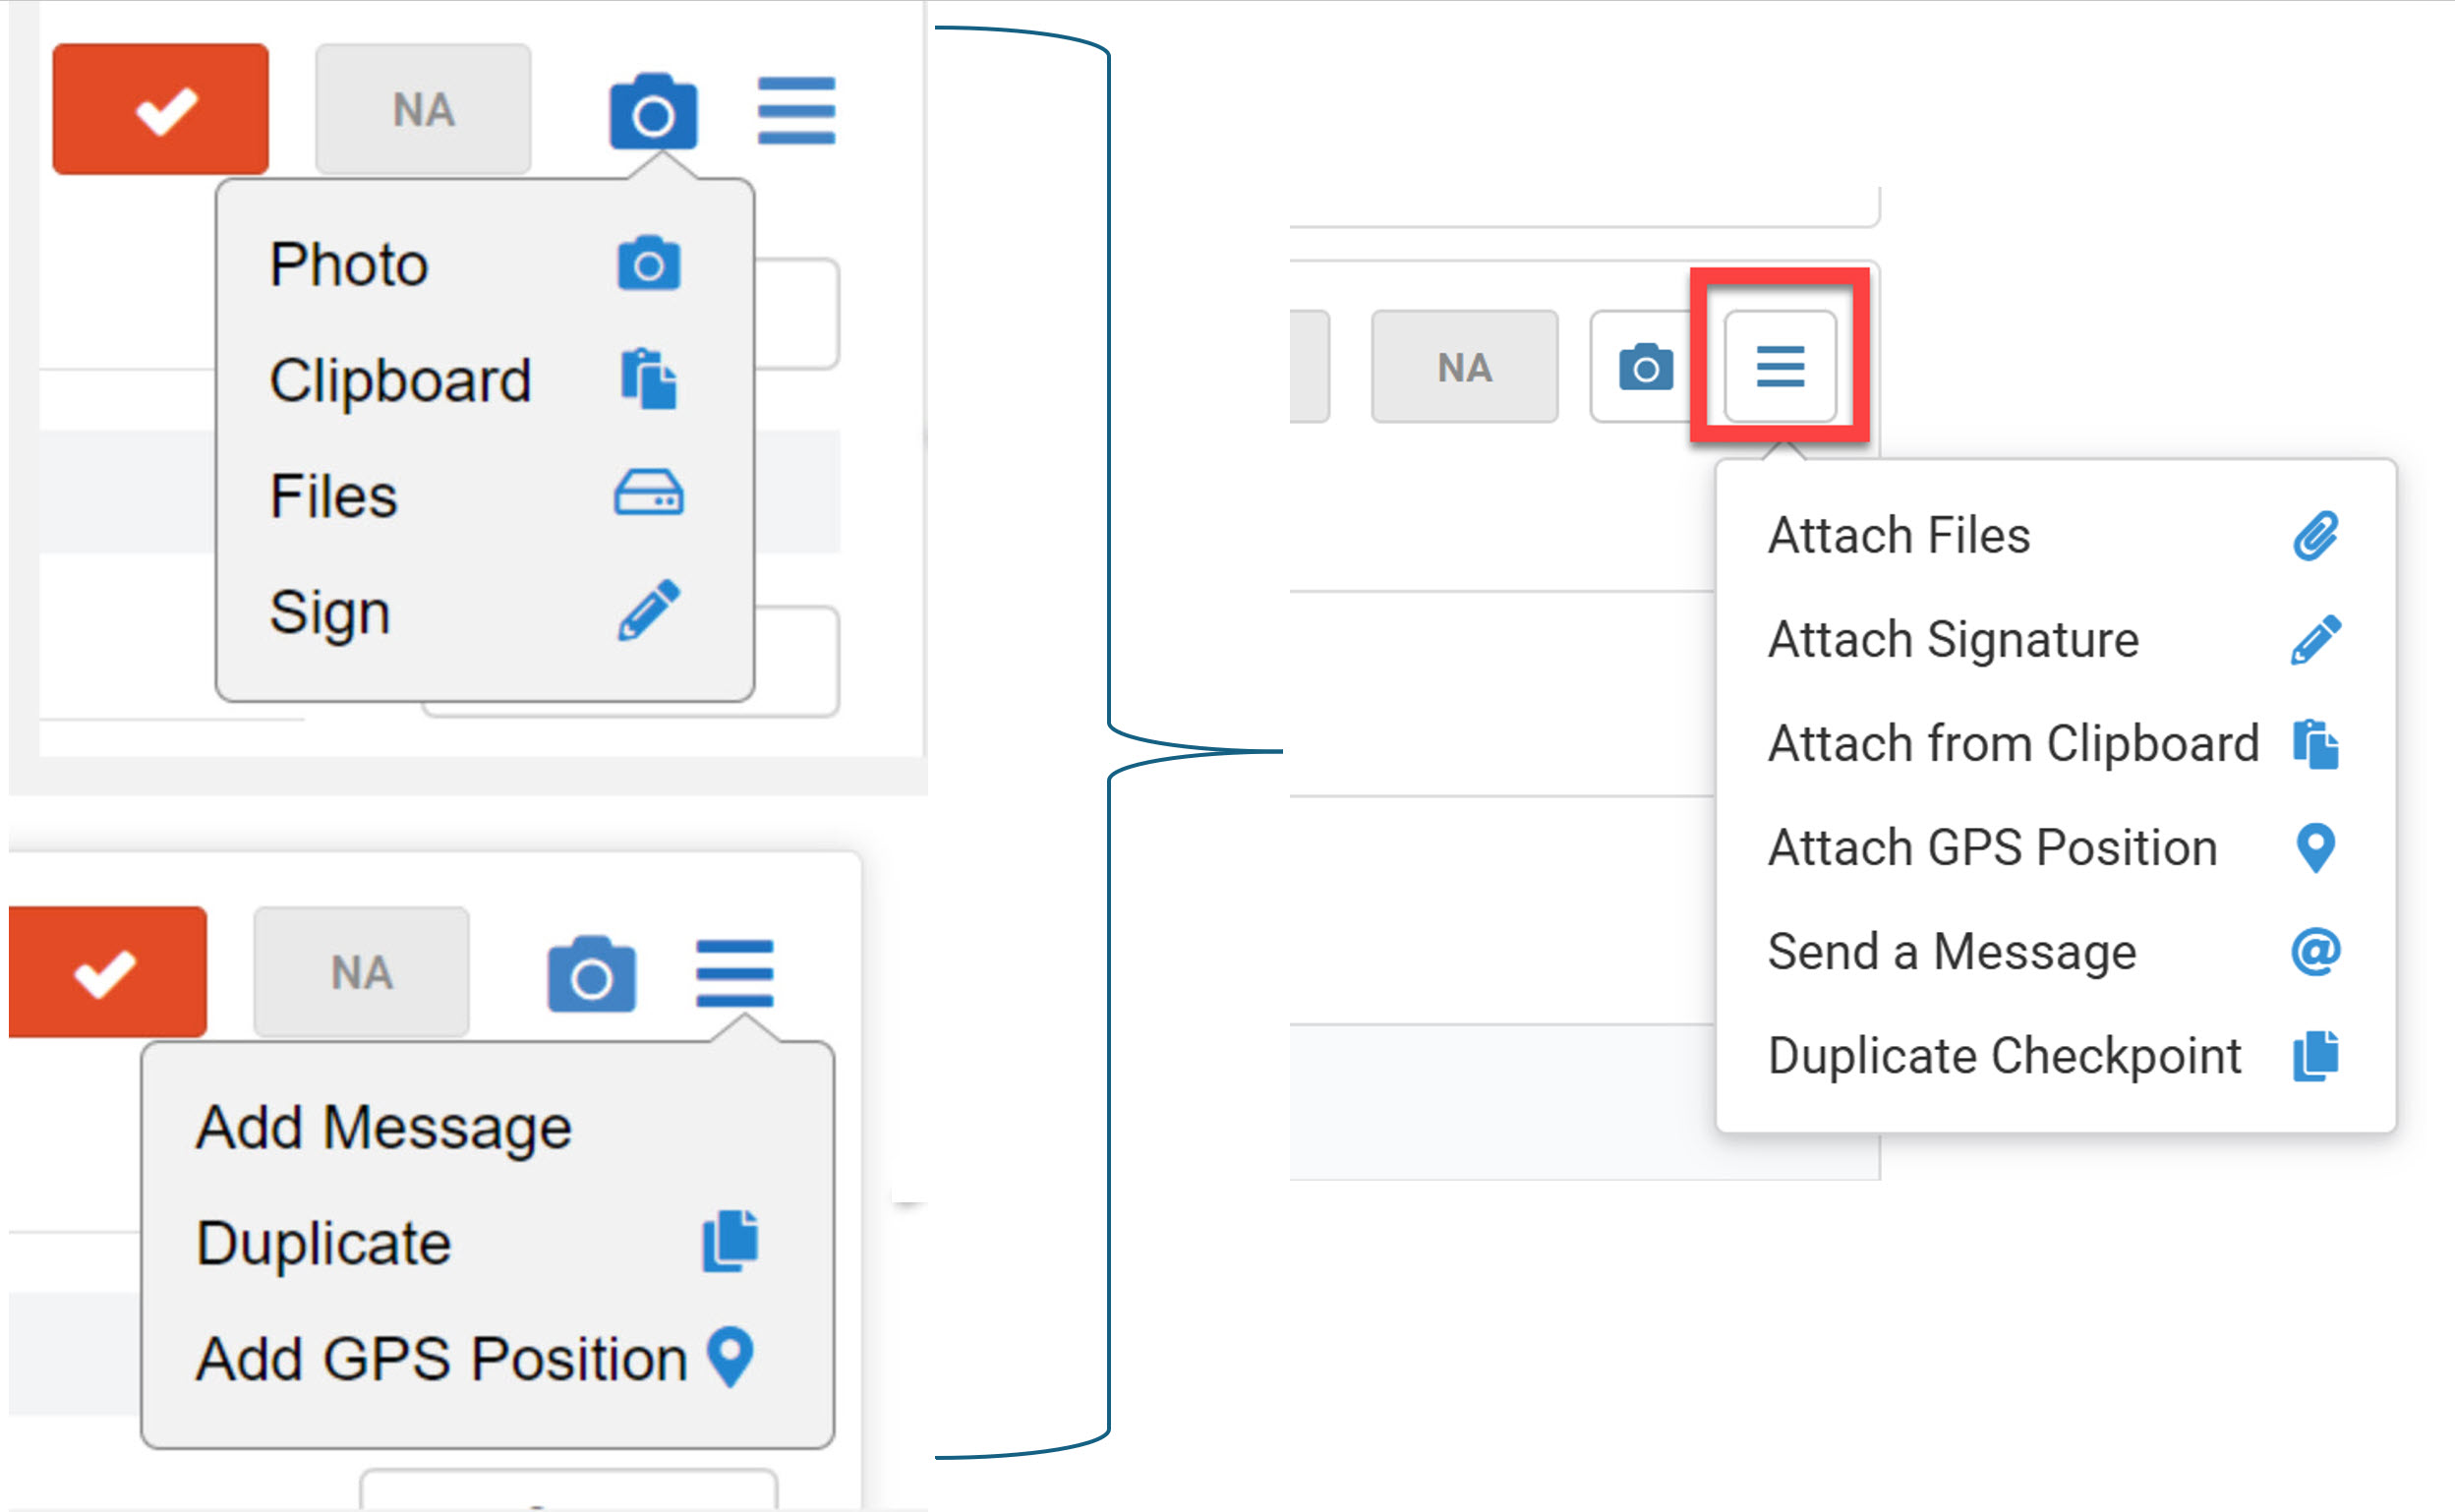Click the Duplicate copy icon in lower popup
The height and width of the screenshot is (1512, 2455).
730,1242
